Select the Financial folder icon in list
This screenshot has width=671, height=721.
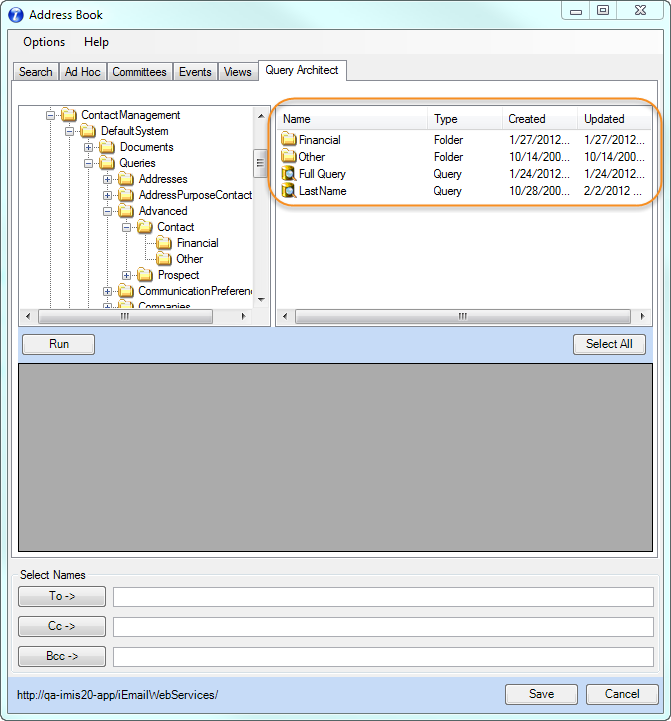click(289, 140)
